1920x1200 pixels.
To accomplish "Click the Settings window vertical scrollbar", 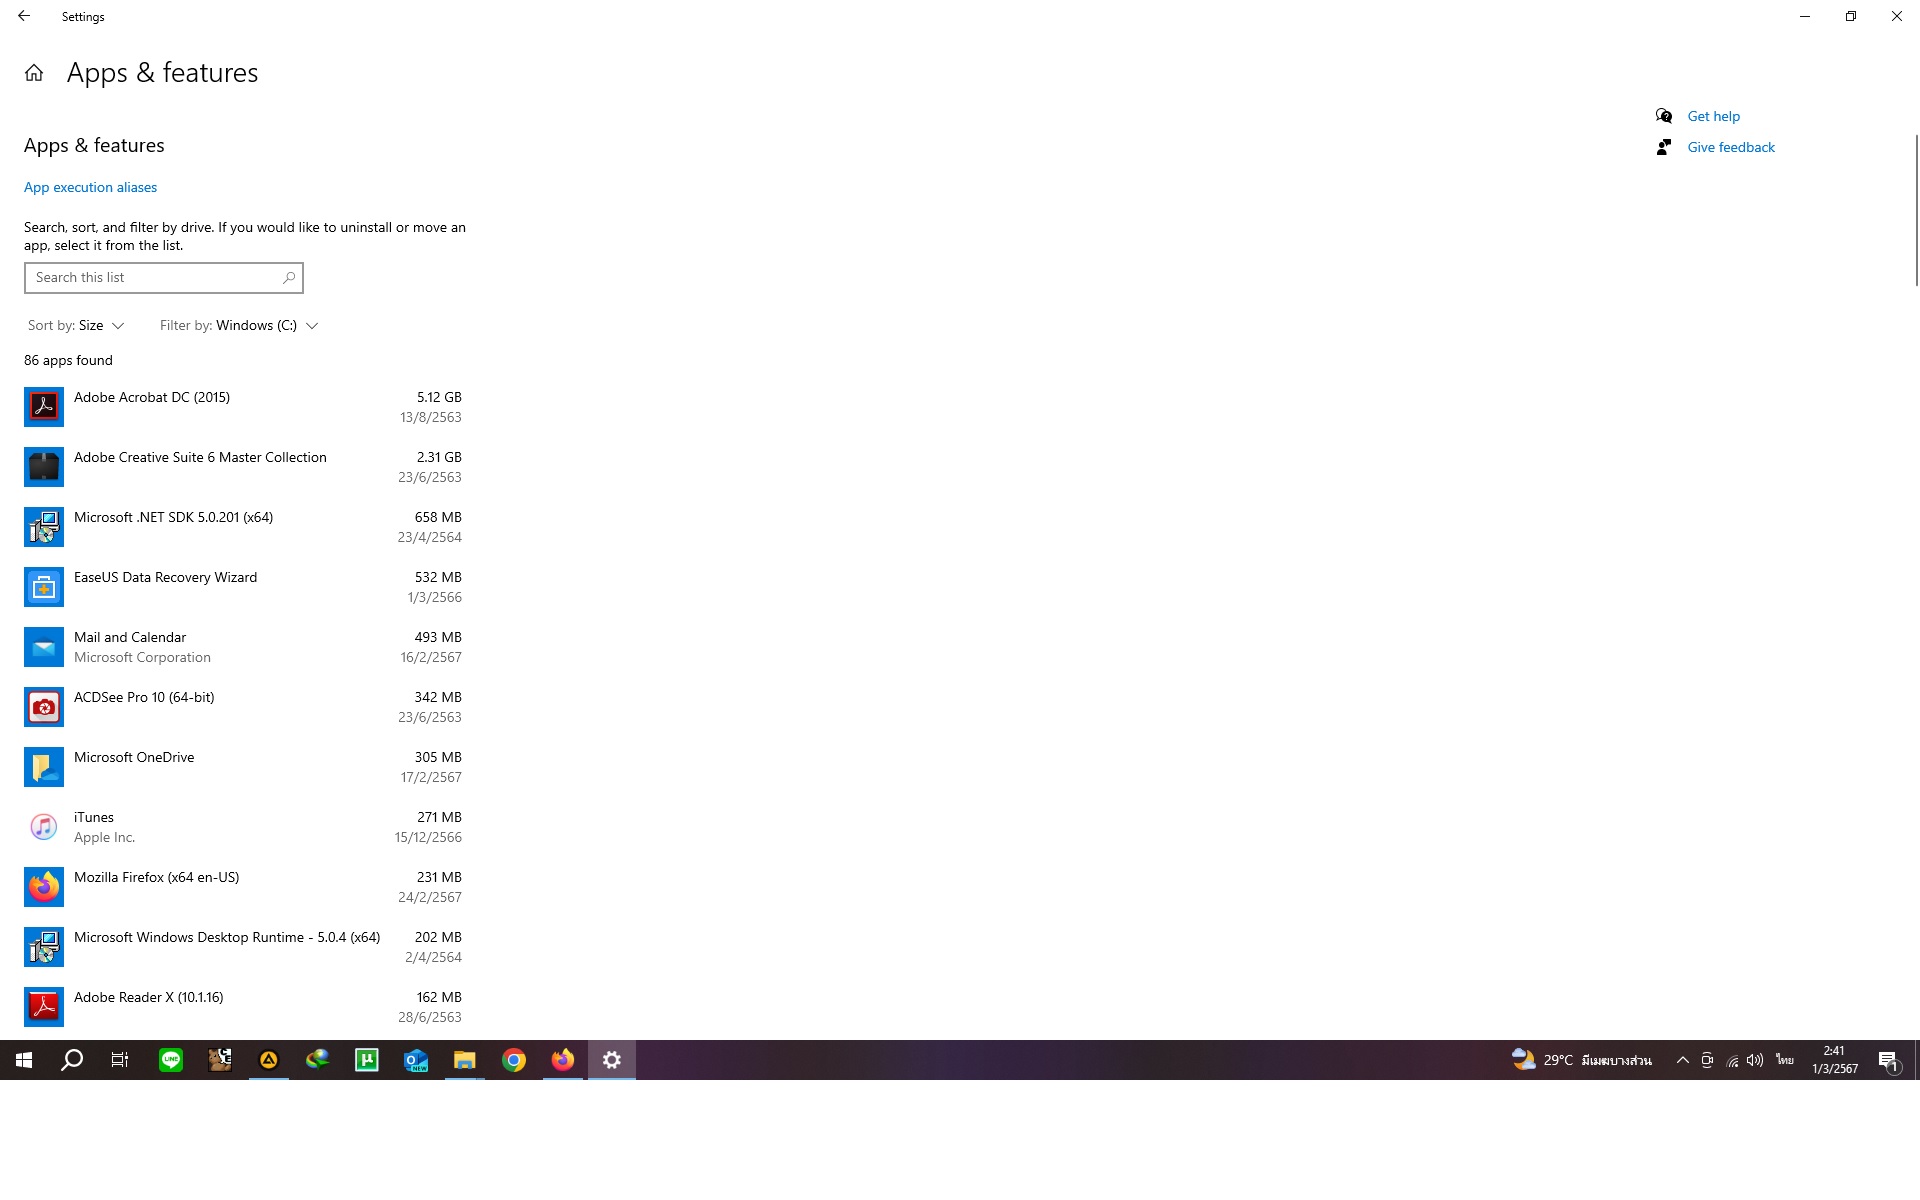I will [x=1916, y=210].
